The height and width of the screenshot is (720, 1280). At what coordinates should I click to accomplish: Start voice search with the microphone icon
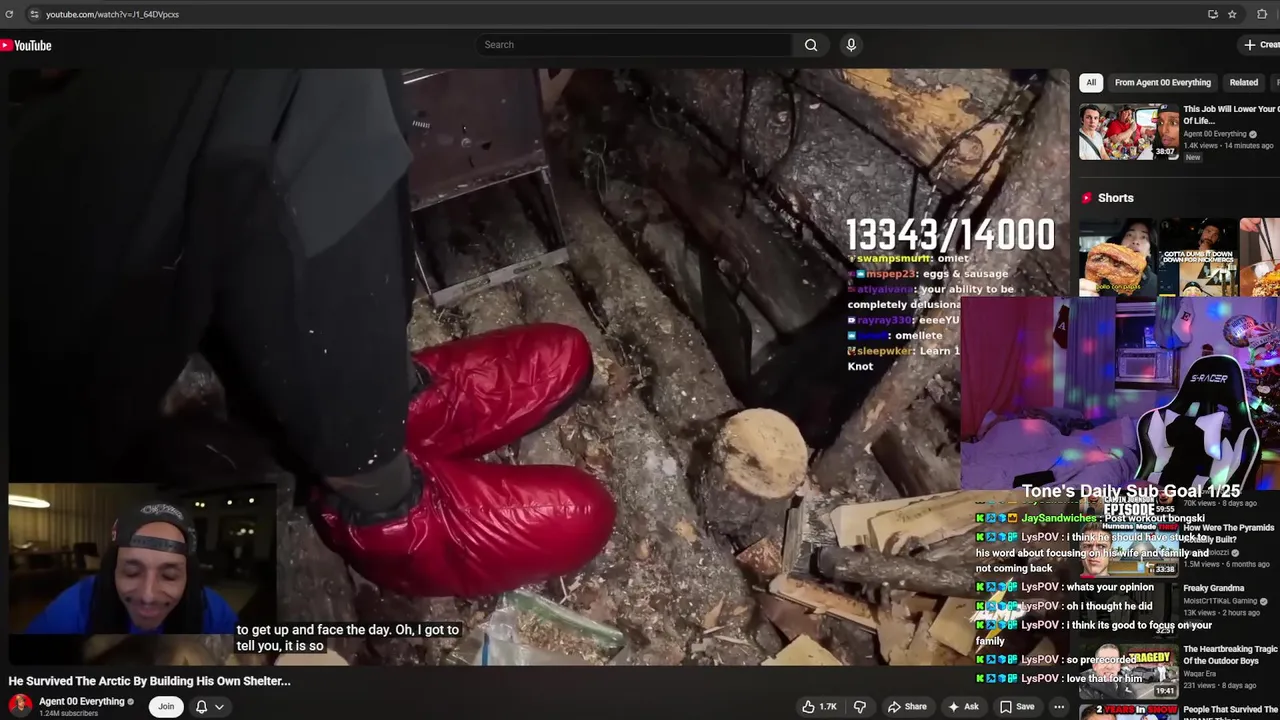click(x=851, y=45)
